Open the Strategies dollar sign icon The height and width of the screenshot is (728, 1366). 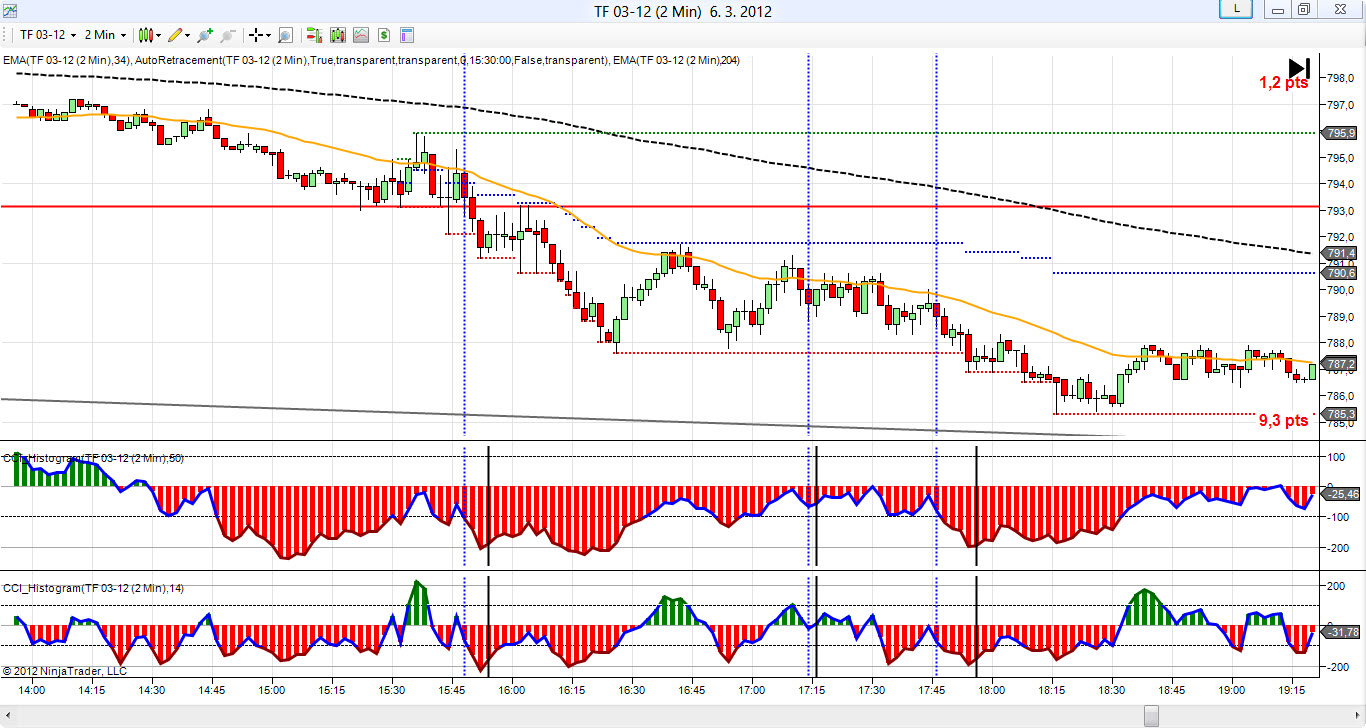[383, 35]
